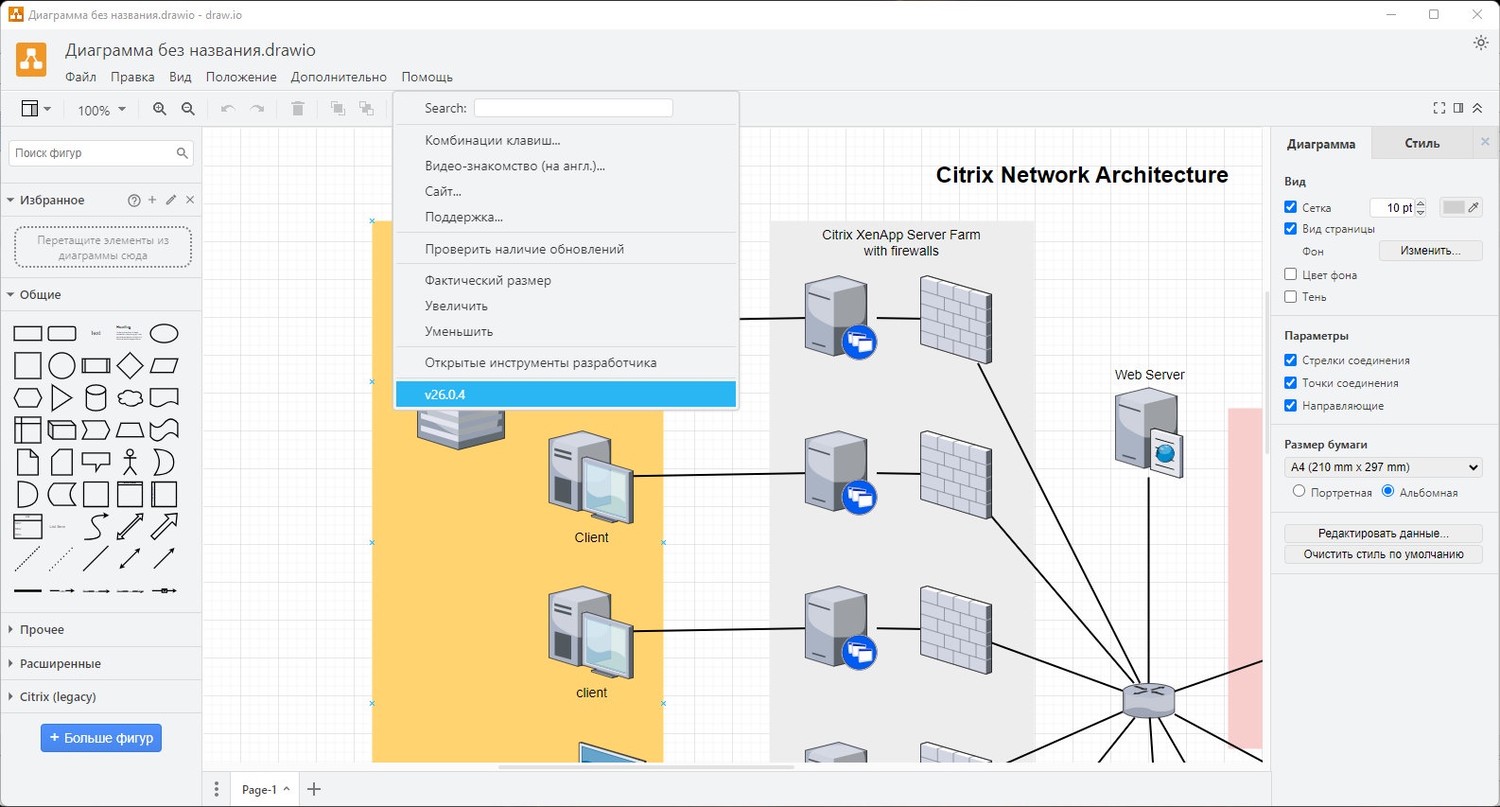Uncheck the Сетка grid checkbox

1290,207
